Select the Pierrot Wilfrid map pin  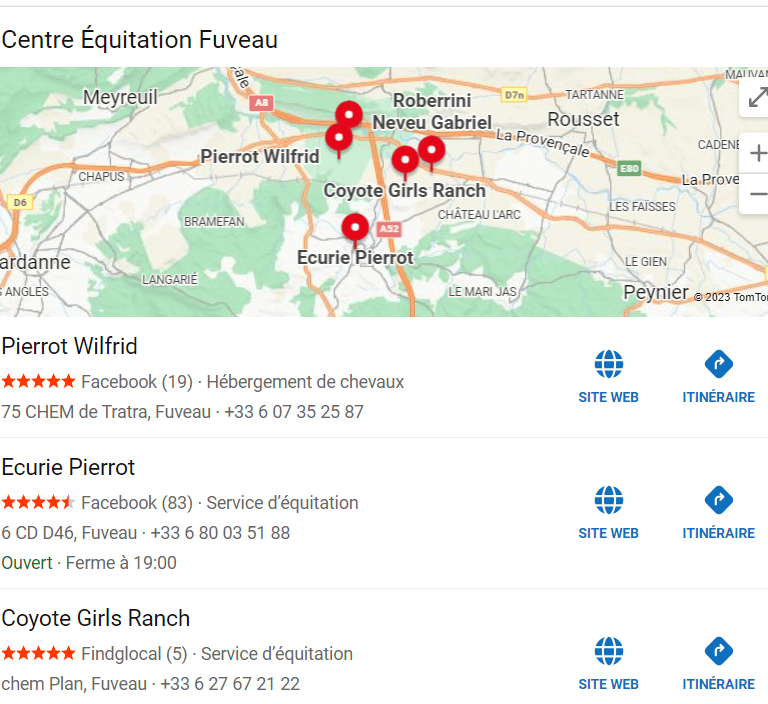[x=339, y=138]
